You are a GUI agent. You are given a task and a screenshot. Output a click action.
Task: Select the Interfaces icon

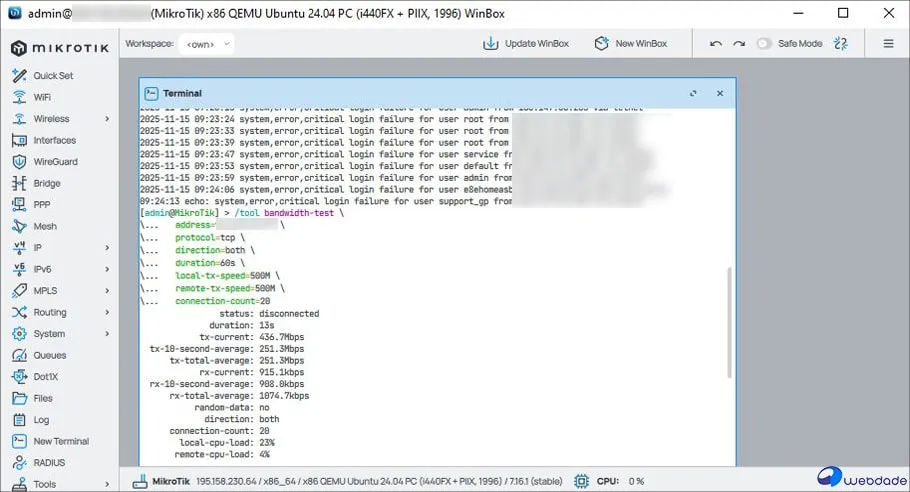18,140
